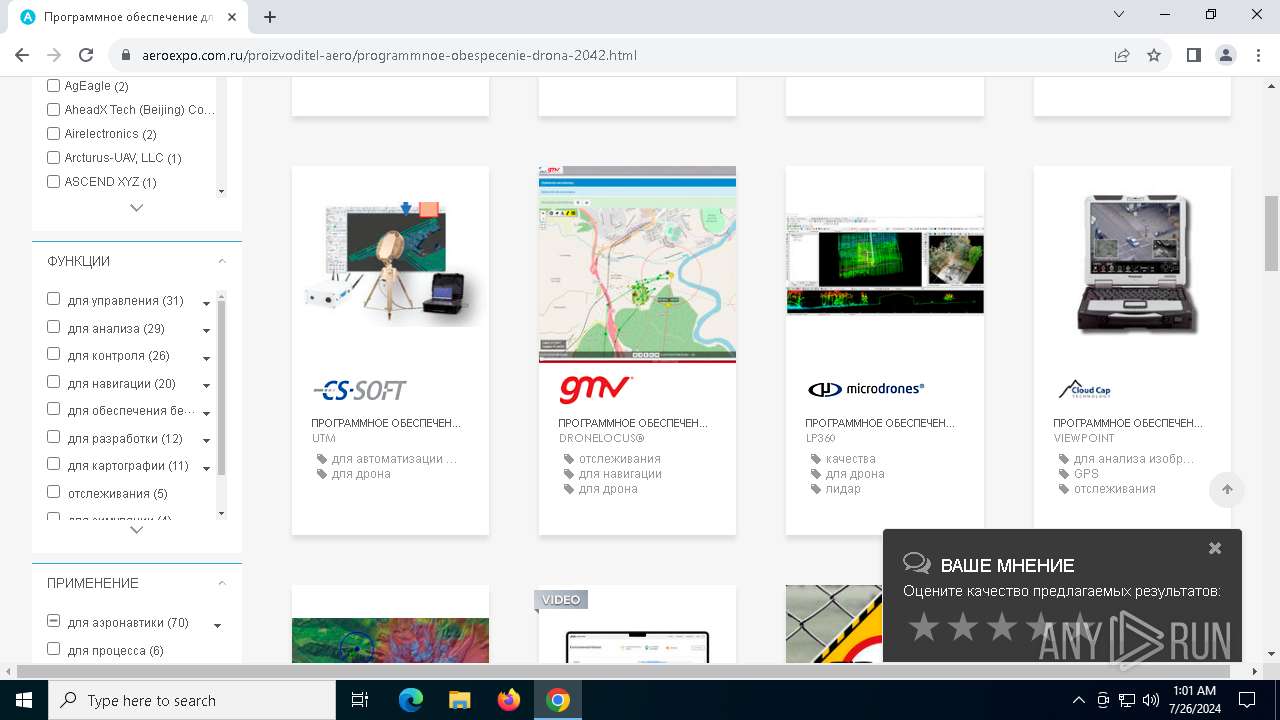Play the product with the VIDEO badge
The width and height of the screenshot is (1280, 720).
click(637, 625)
